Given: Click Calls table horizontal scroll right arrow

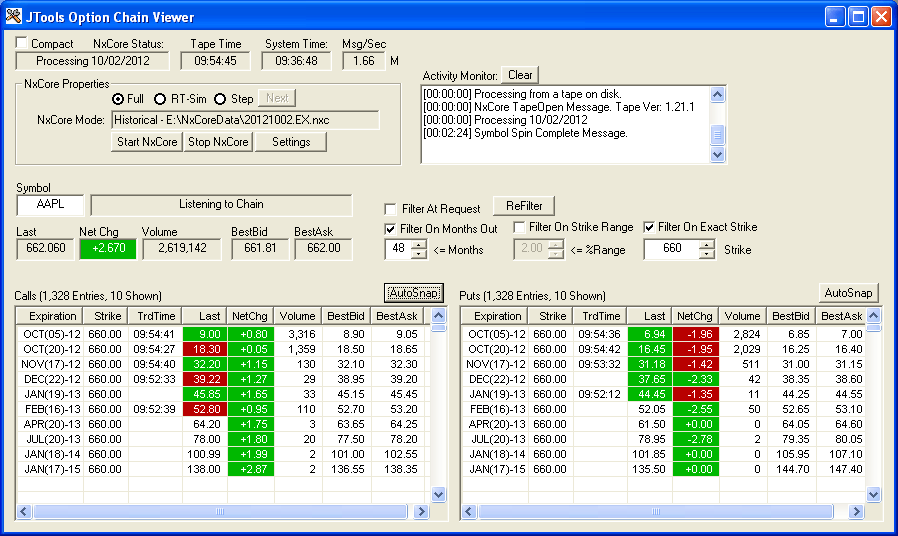Looking at the screenshot, I should (421, 511).
